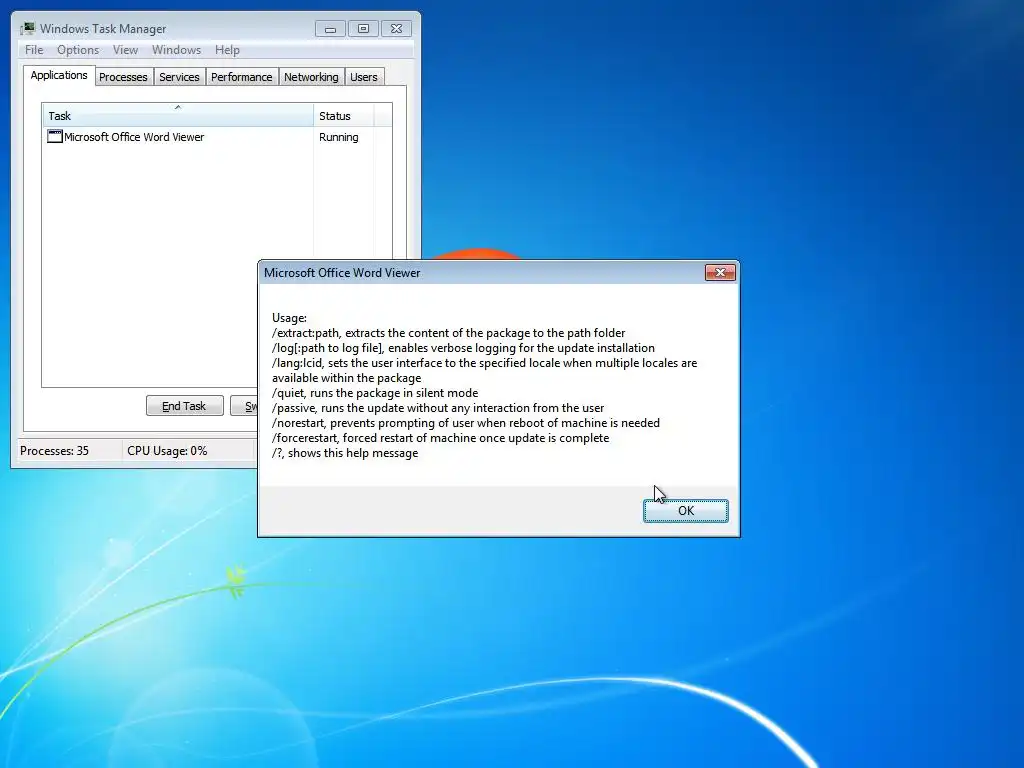Viewport: 1024px width, 768px height.
Task: Click the /? help message line
Action: (345, 453)
